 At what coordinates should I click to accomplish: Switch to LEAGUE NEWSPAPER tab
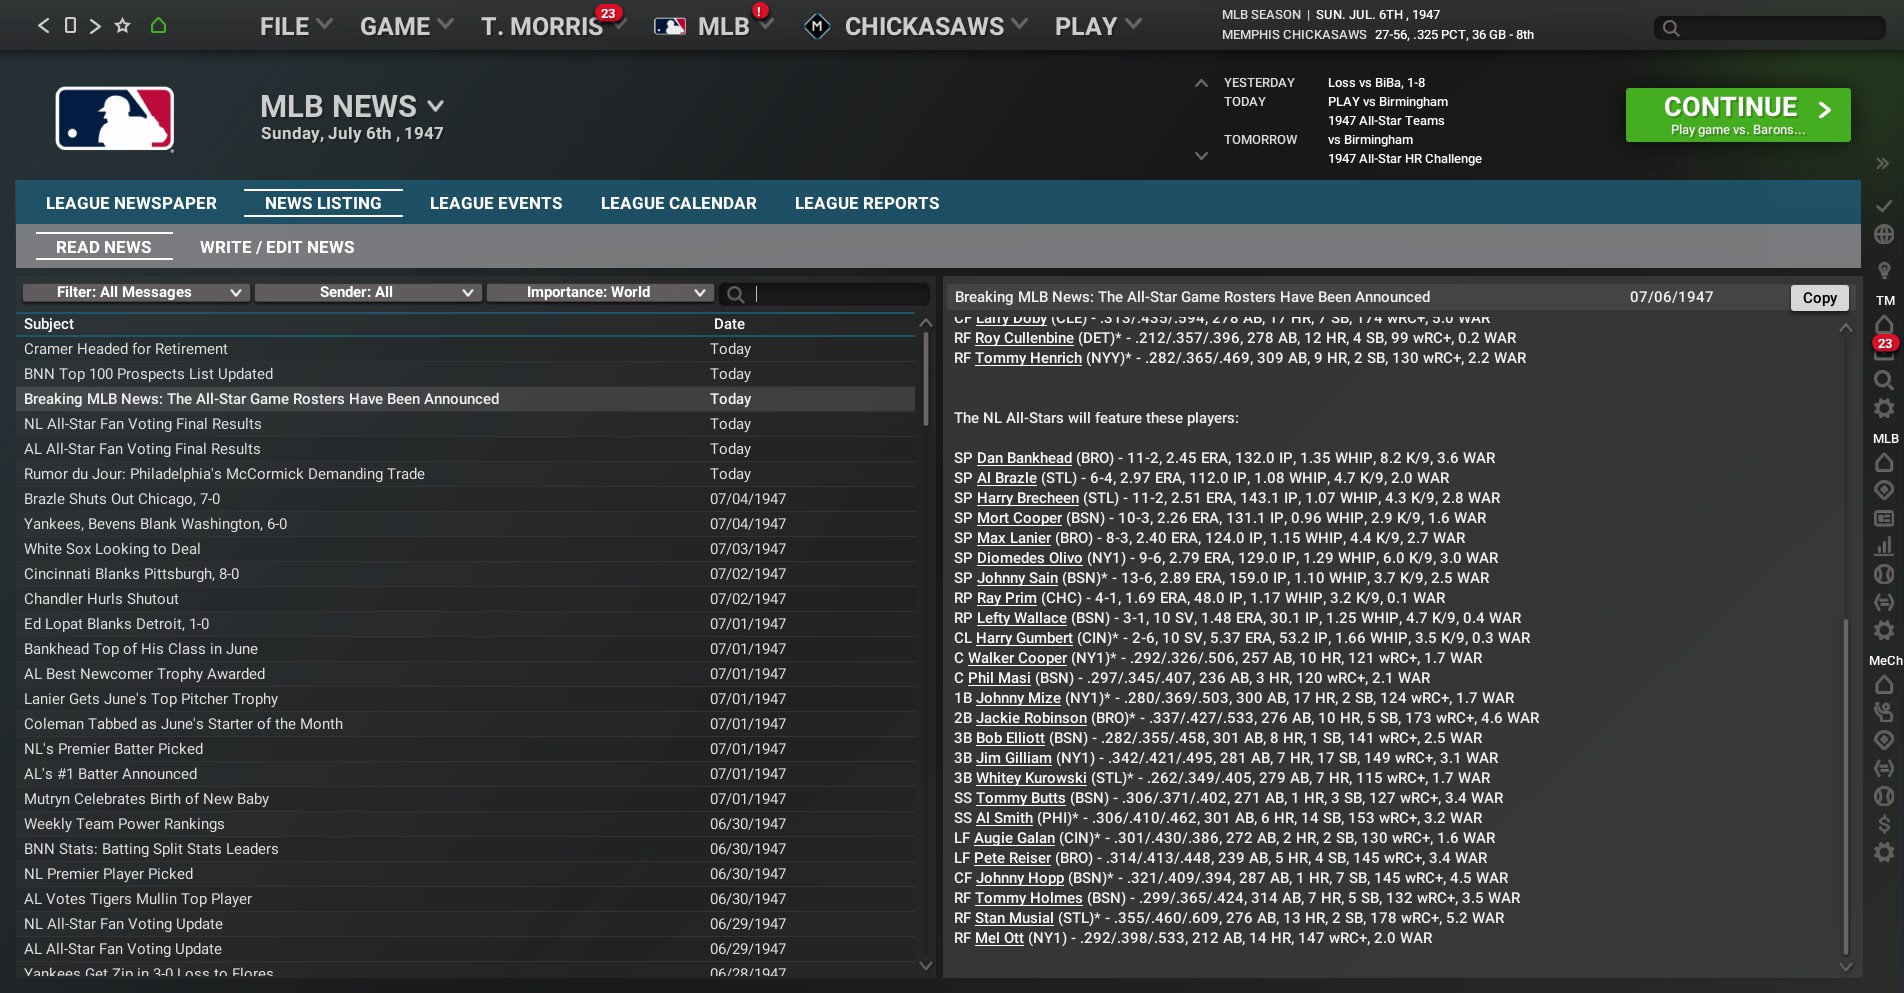tap(131, 203)
